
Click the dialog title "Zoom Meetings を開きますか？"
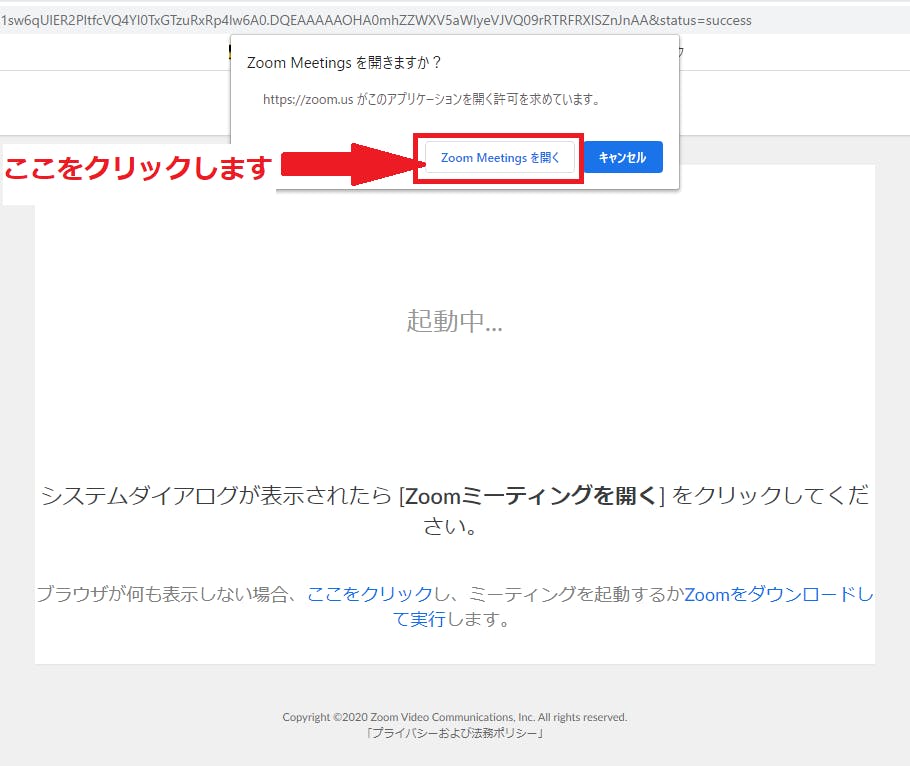[345, 63]
